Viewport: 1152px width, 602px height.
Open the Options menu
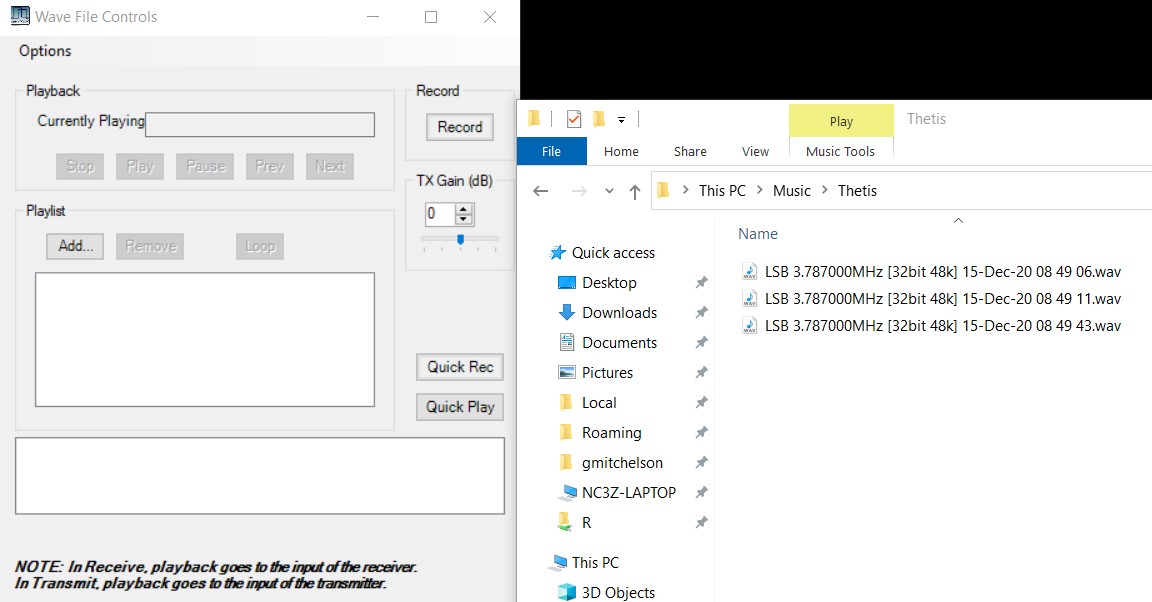[x=45, y=51]
